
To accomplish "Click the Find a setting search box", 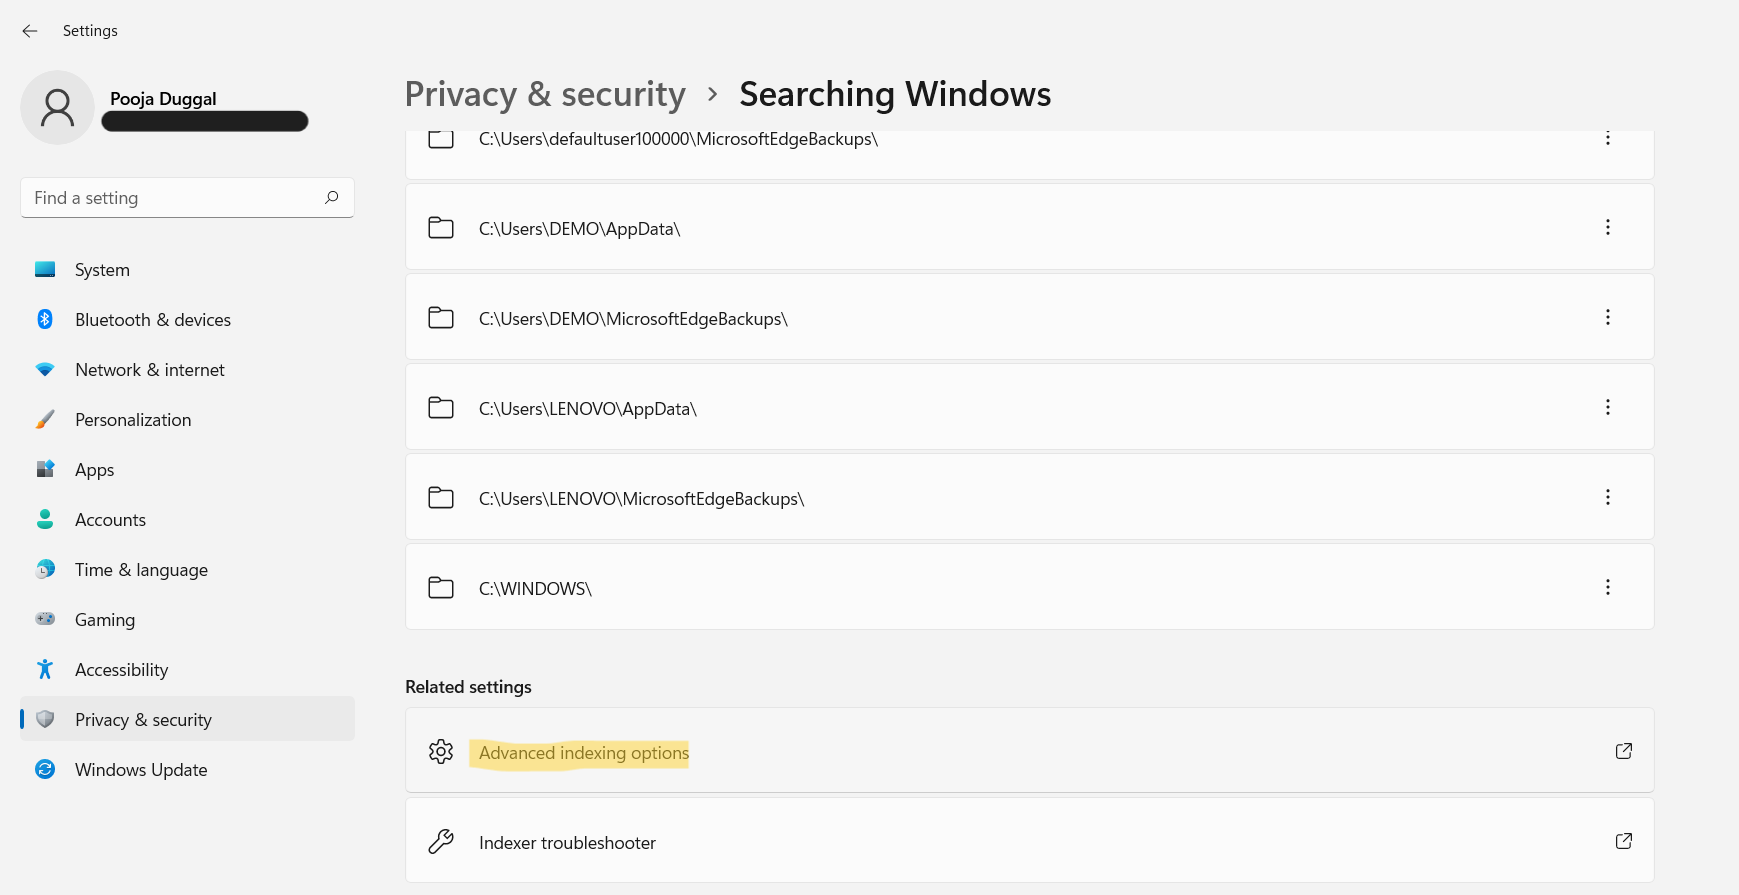I will (x=175, y=198).
